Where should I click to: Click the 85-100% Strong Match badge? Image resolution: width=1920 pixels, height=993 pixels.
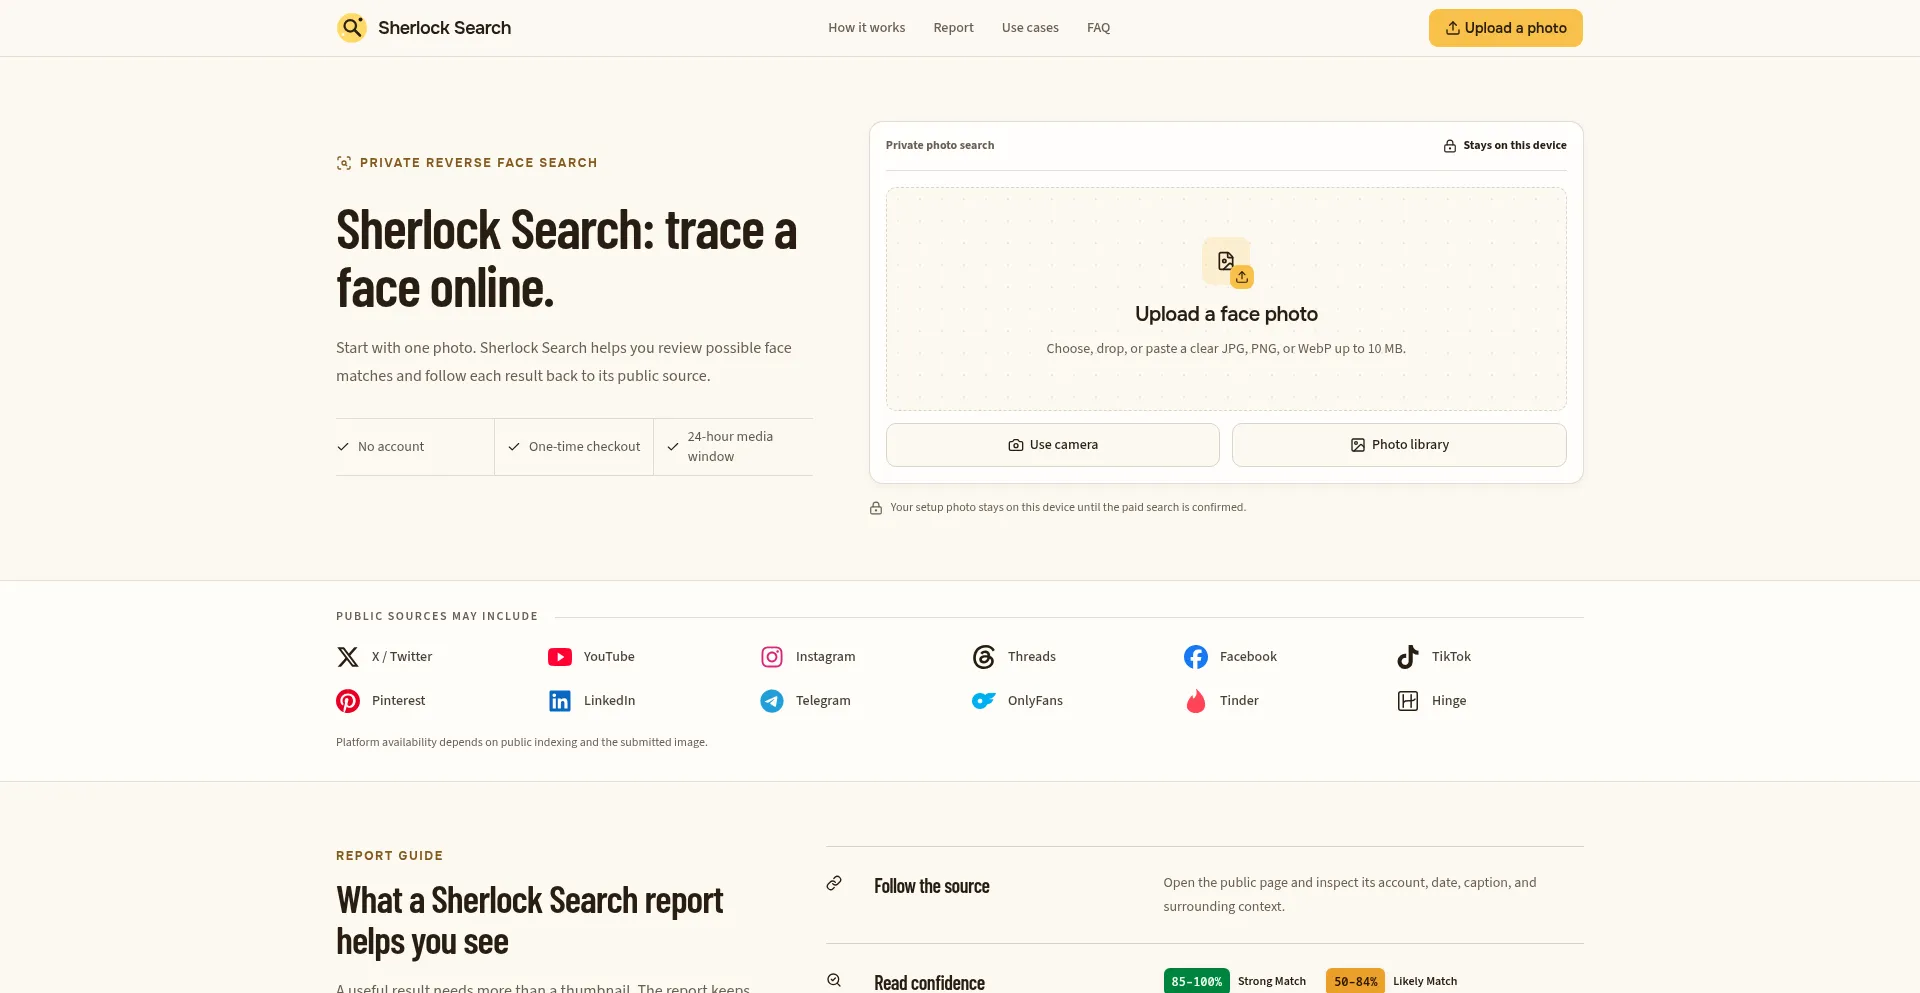(1197, 981)
